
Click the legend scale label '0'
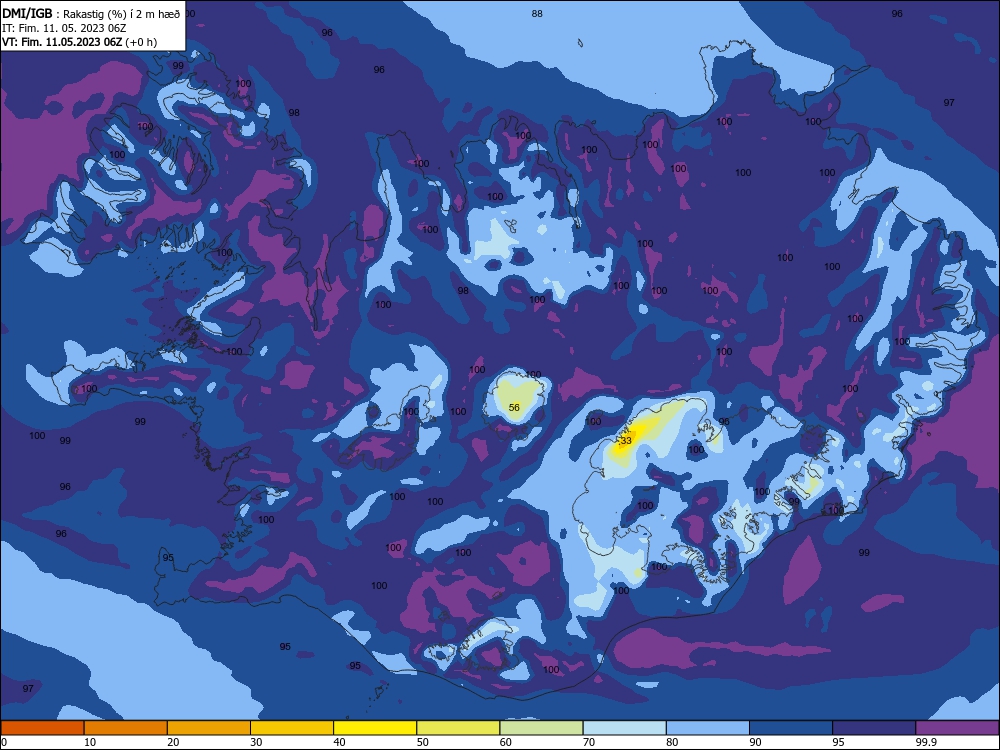pos(4,742)
